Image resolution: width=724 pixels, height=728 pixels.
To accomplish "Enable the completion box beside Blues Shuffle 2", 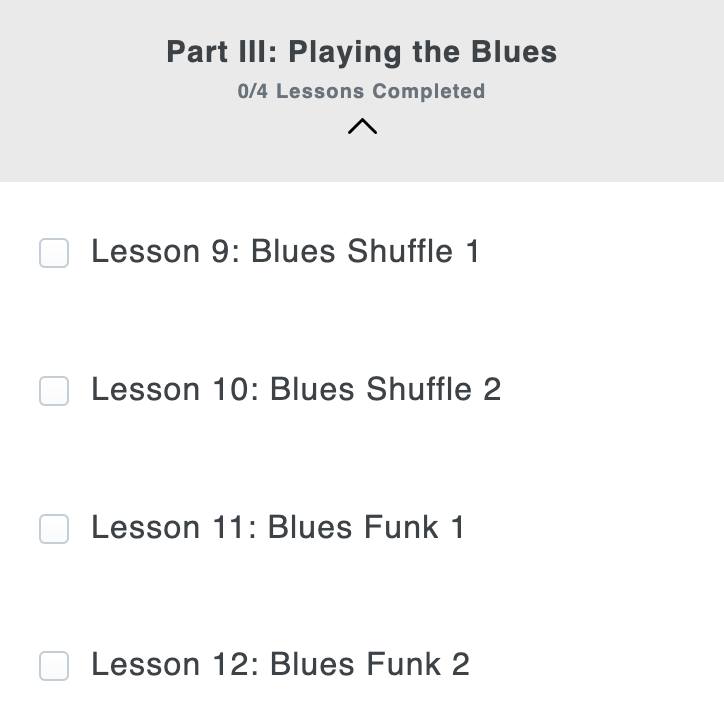I will 54,391.
